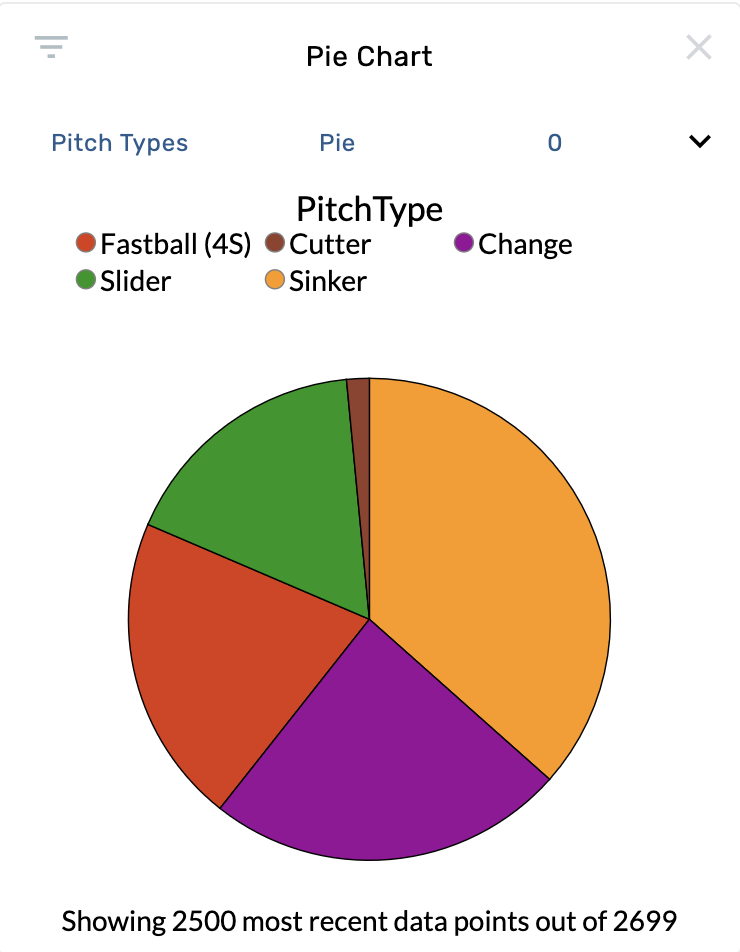Screen dimensions: 740x952
Task: Click the Change legend marker
Action: point(464,242)
